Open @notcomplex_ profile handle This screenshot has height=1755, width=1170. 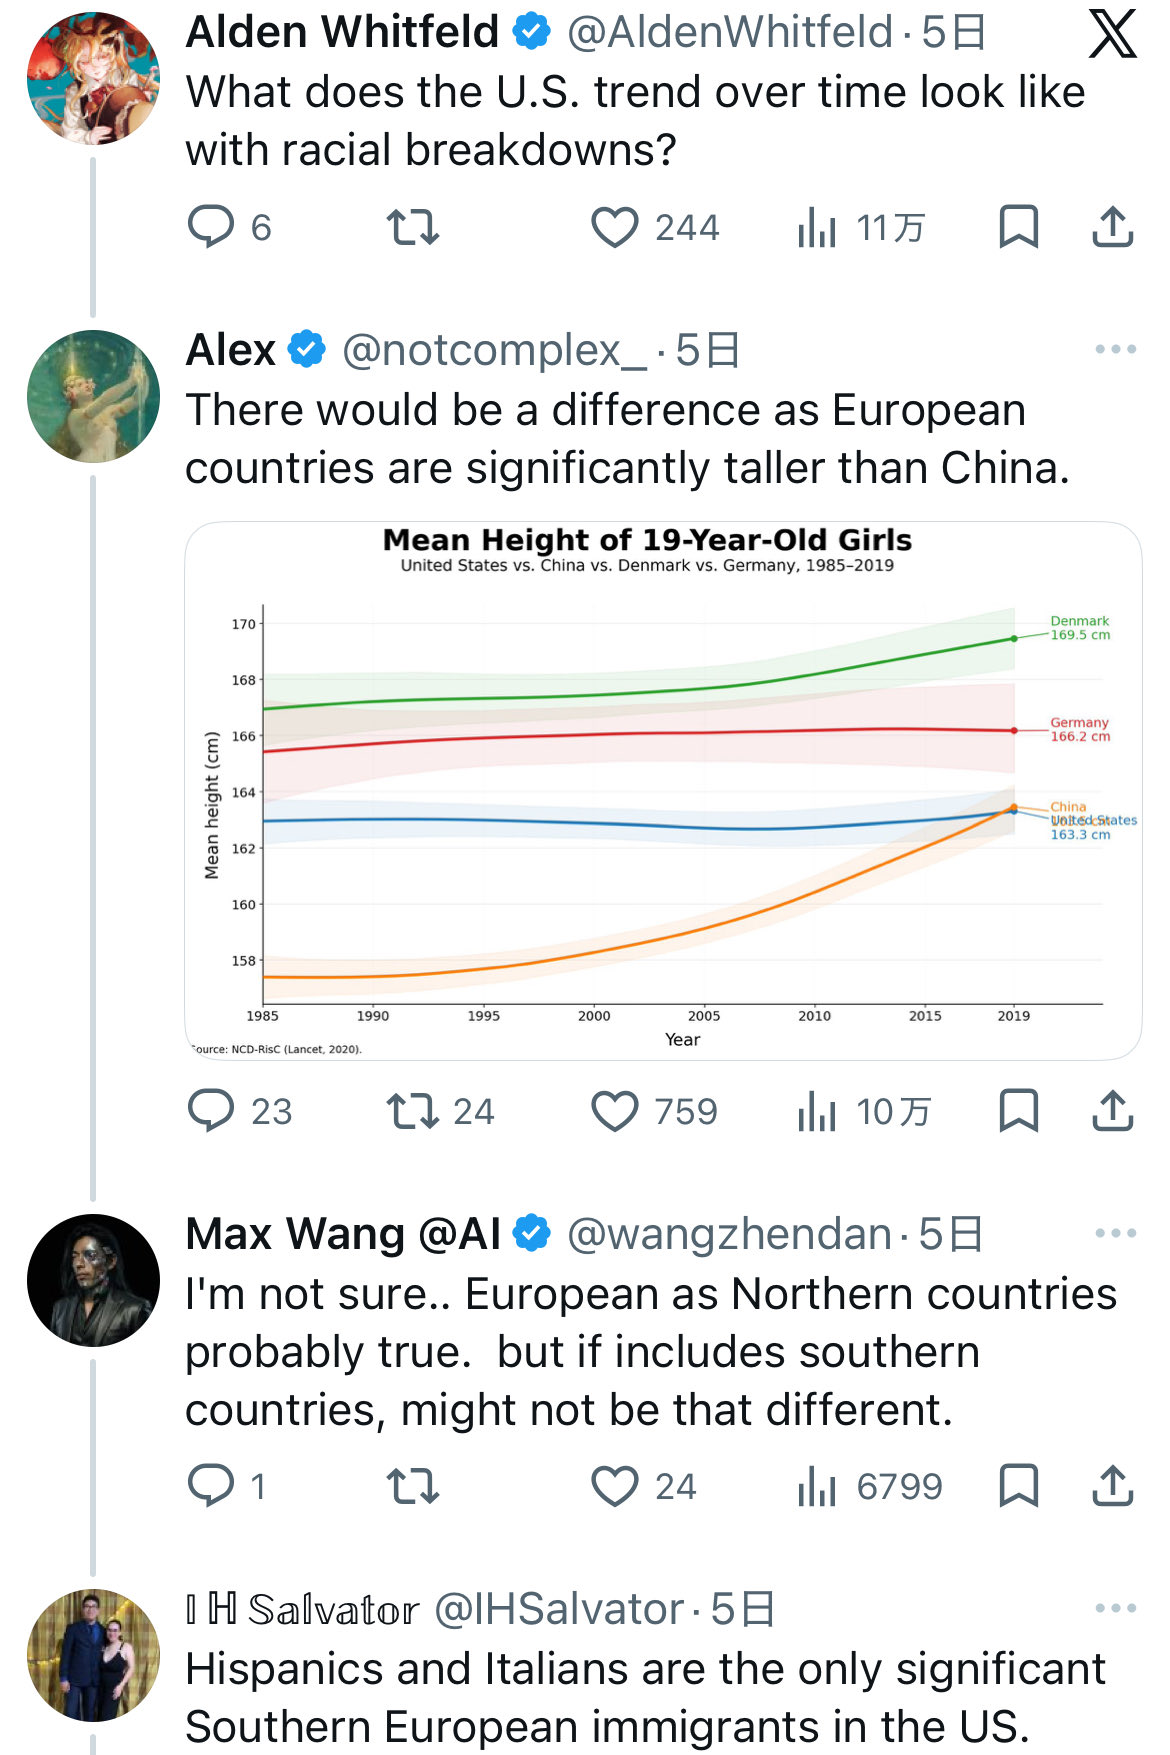tap(494, 351)
